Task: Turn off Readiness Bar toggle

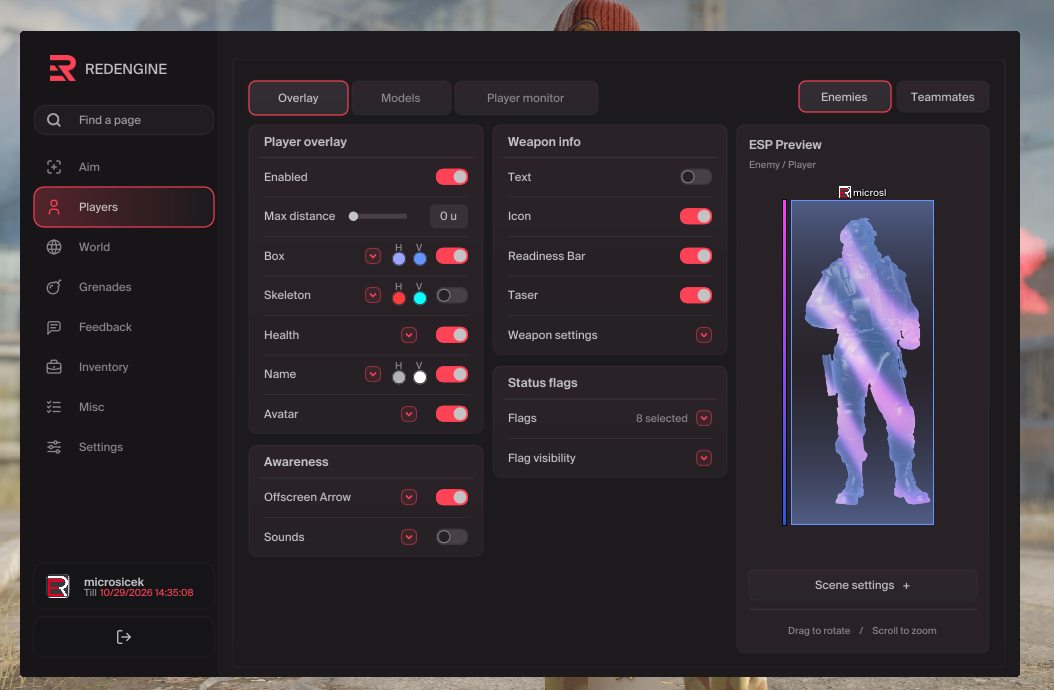Action: click(x=696, y=256)
